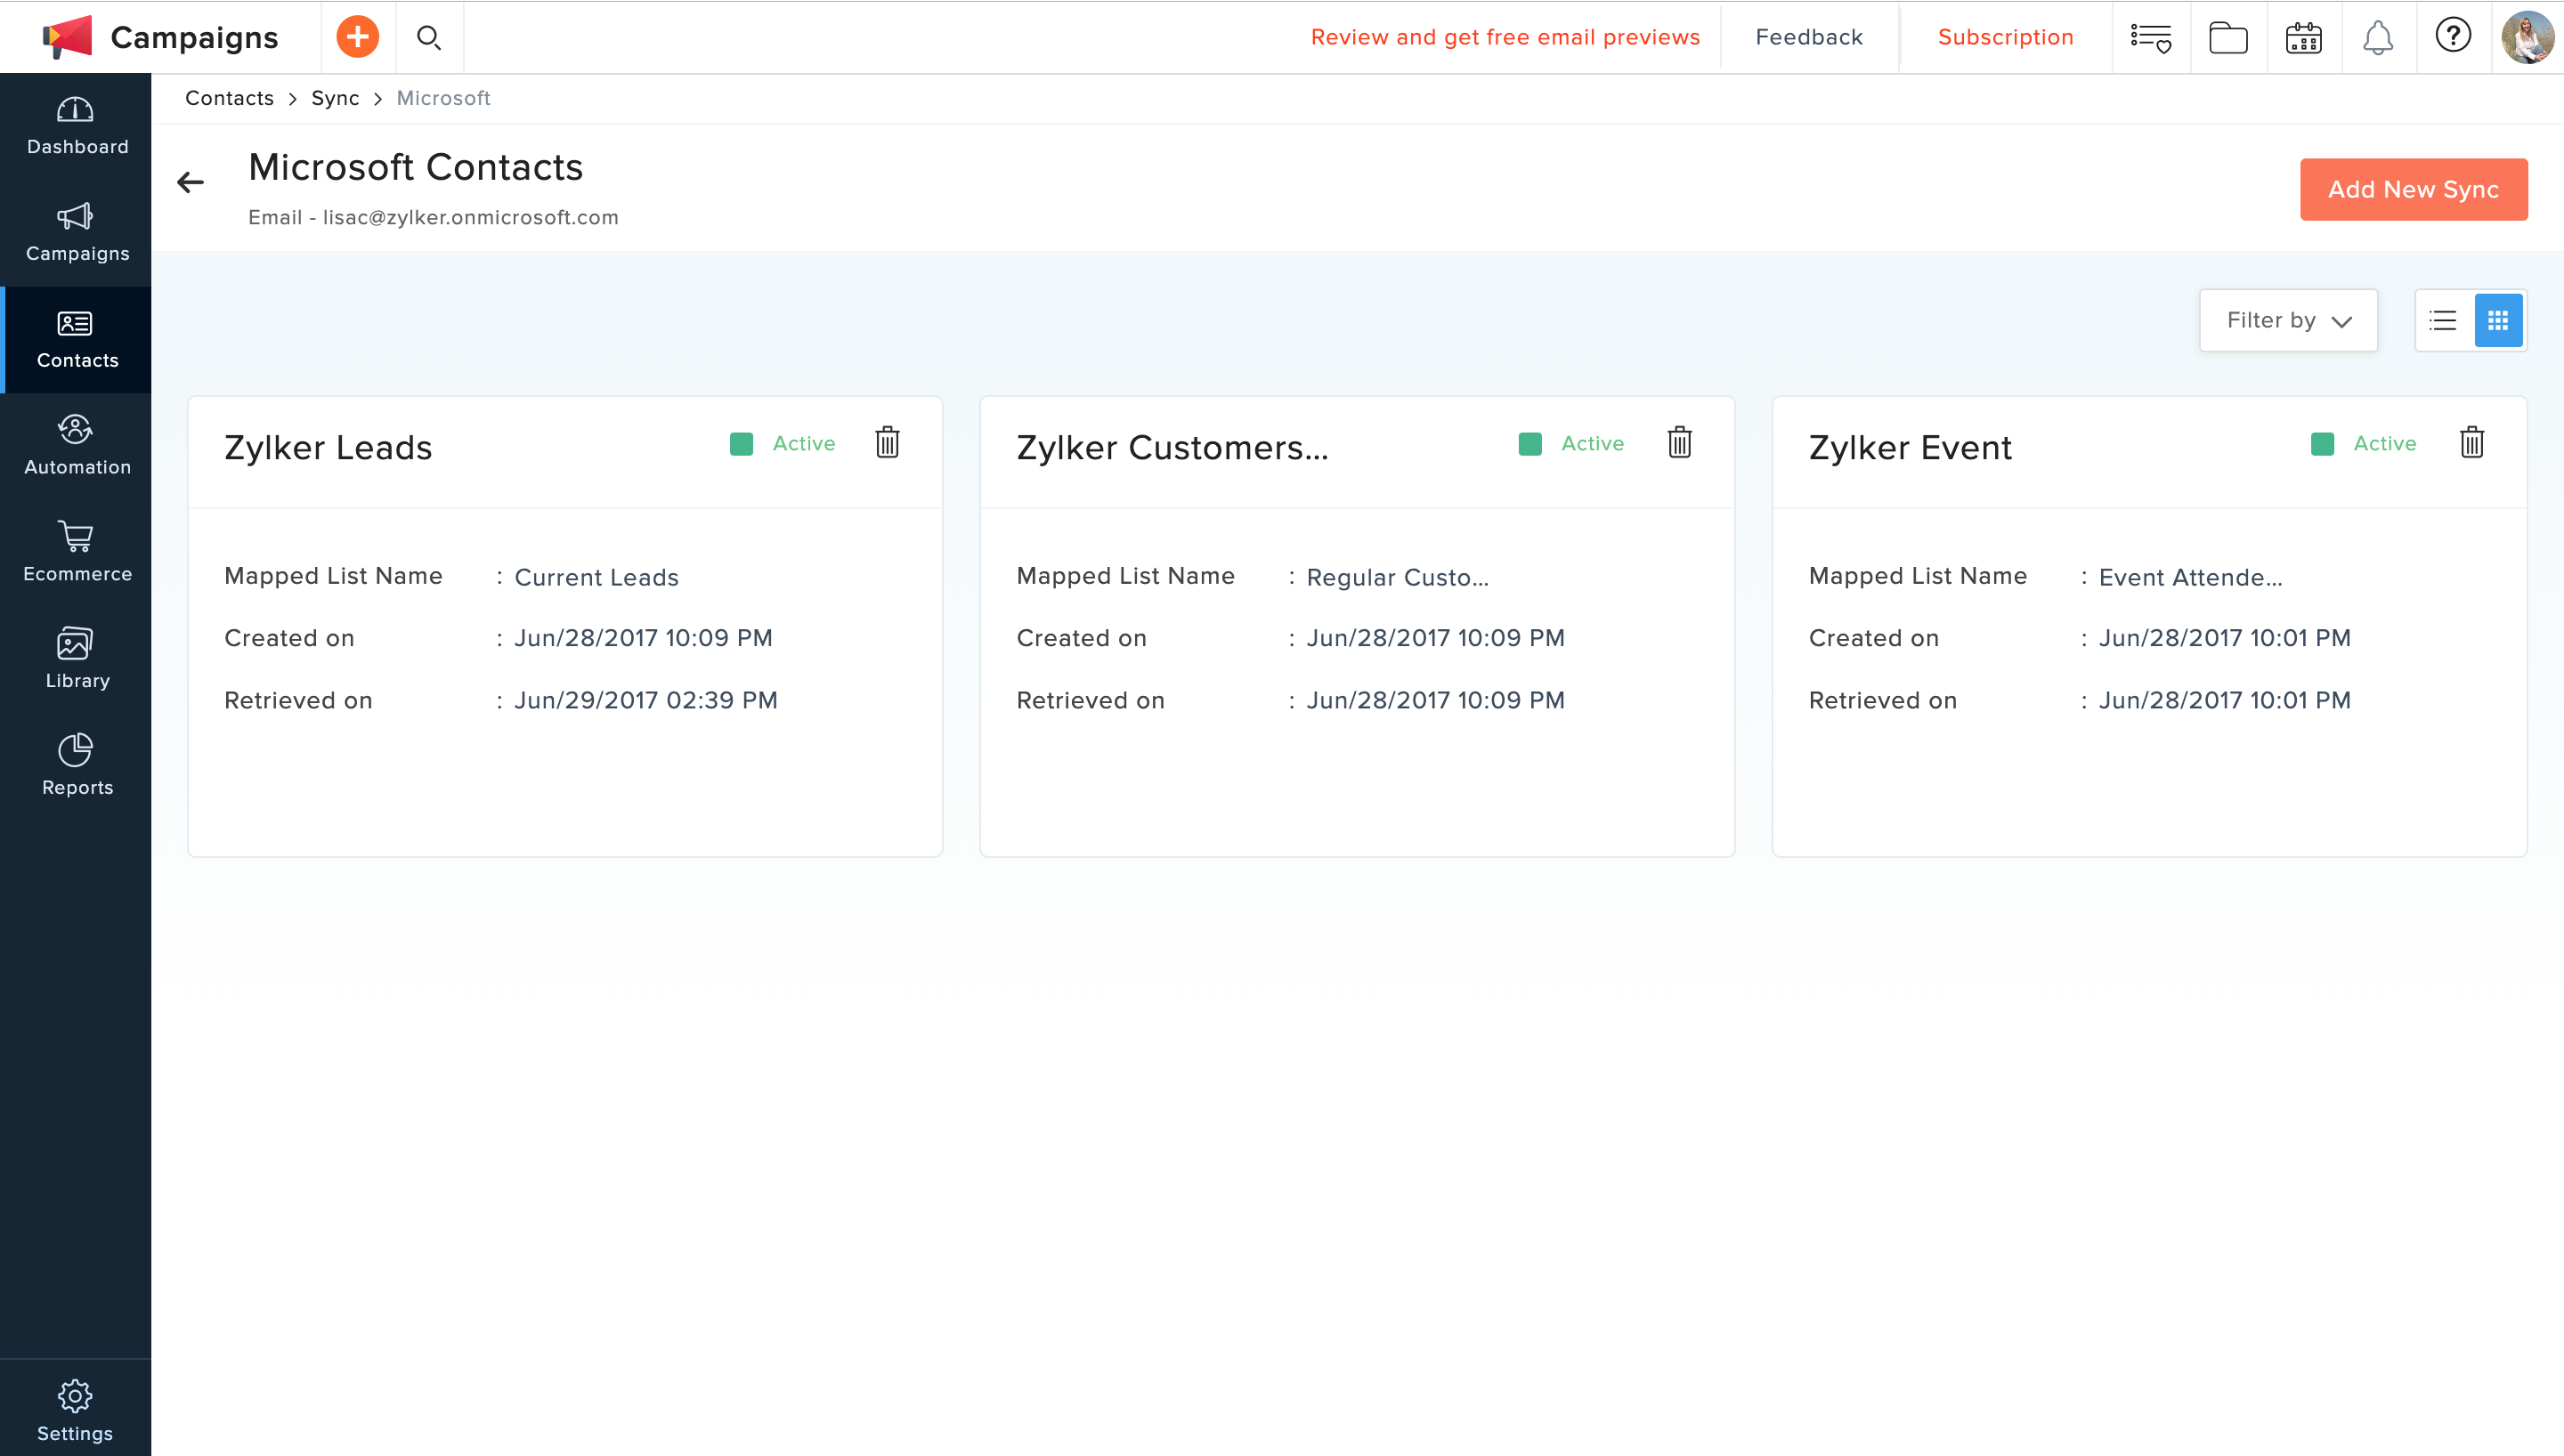Delete the Zylker Leads sync
Image resolution: width=2564 pixels, height=1456 pixels.
point(887,443)
